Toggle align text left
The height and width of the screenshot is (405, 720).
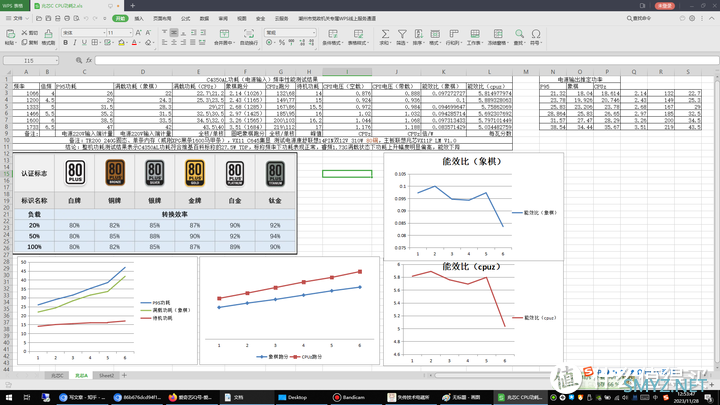pyautogui.click(x=164, y=43)
